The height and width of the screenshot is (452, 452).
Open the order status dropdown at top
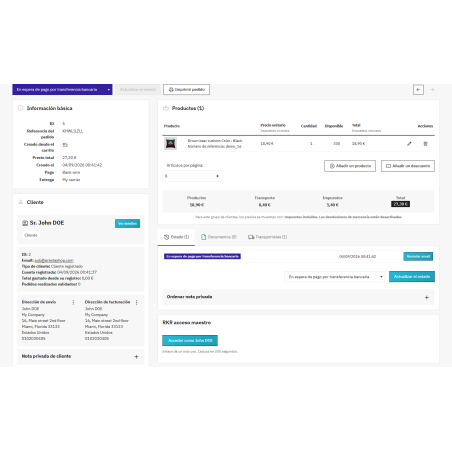pyautogui.click(x=62, y=89)
